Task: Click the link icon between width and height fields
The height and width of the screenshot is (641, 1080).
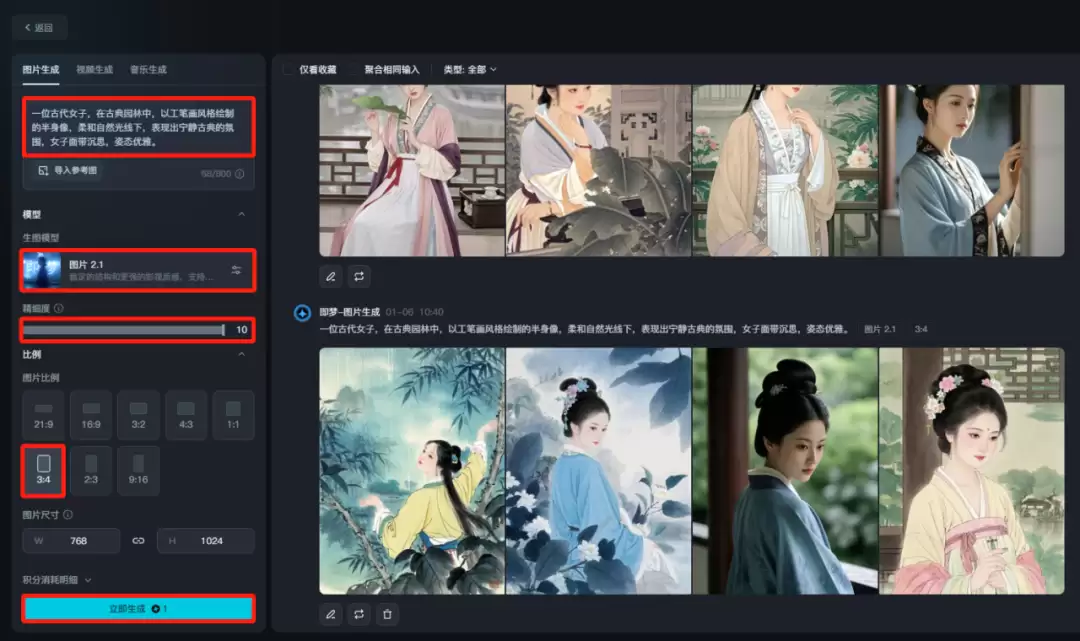Action: click(138, 540)
